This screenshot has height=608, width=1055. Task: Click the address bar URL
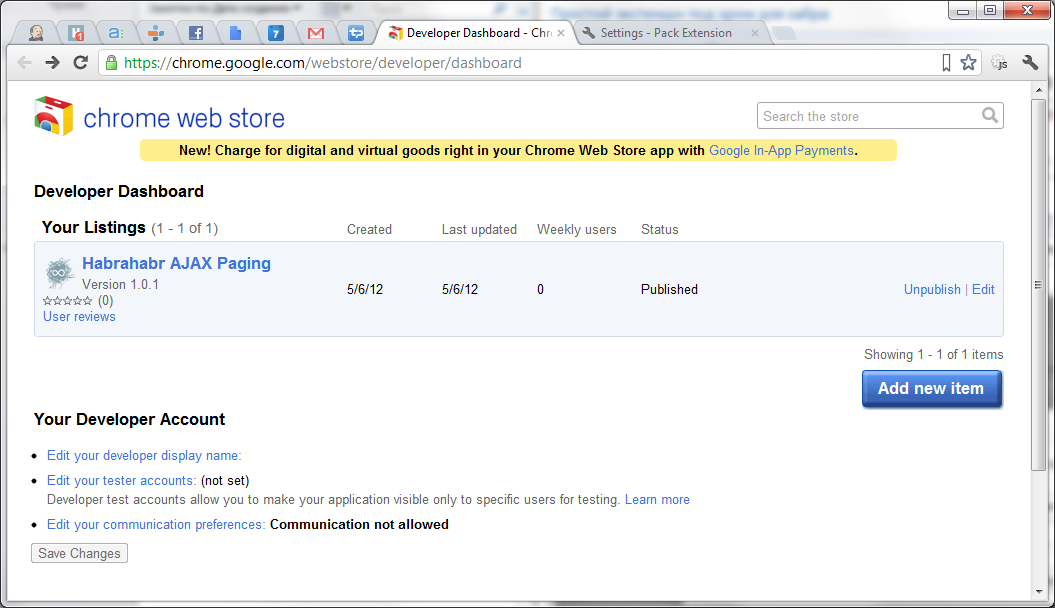click(323, 63)
